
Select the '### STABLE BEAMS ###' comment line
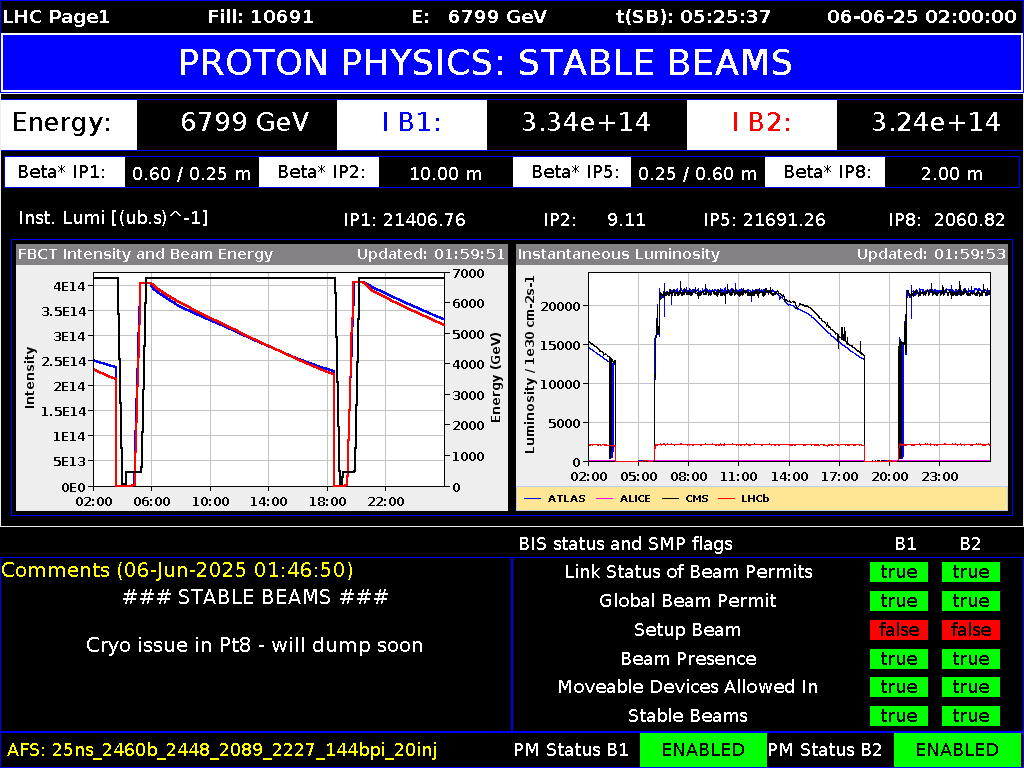click(255, 597)
